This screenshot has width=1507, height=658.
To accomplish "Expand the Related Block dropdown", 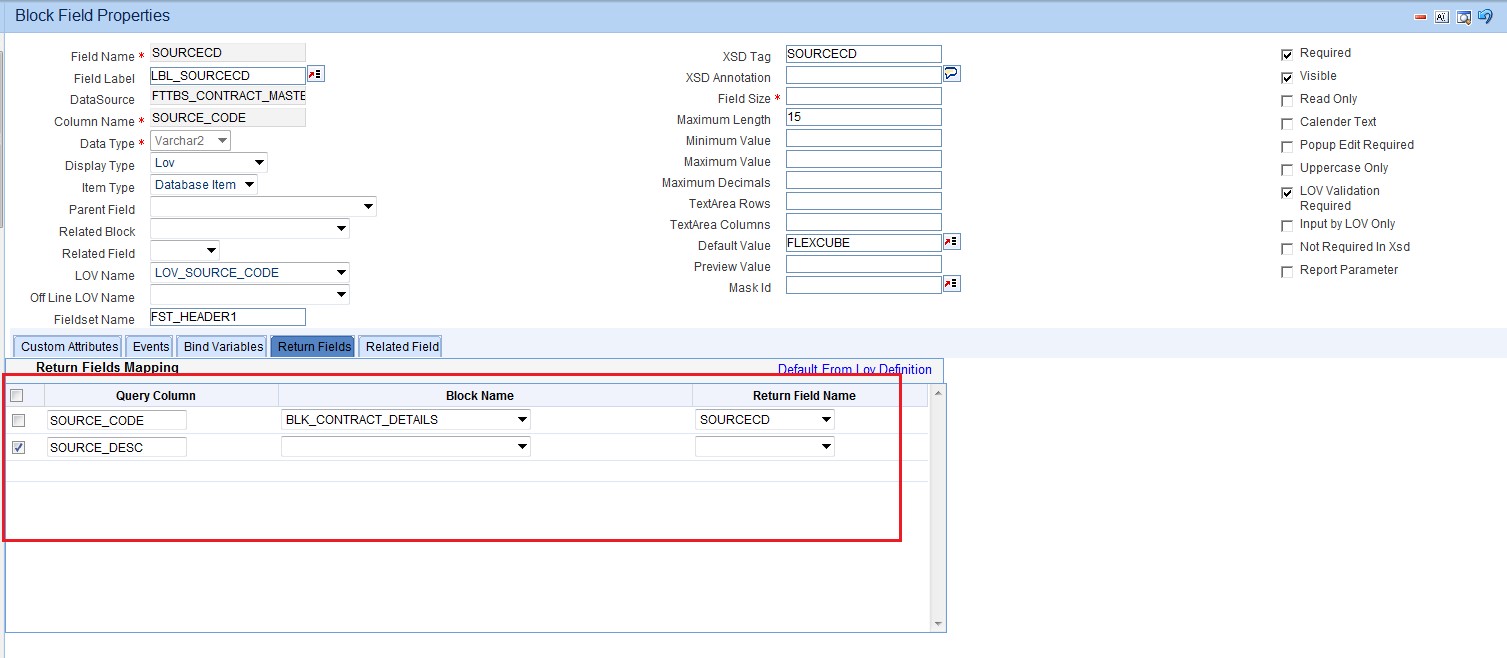I will coord(250,229).
